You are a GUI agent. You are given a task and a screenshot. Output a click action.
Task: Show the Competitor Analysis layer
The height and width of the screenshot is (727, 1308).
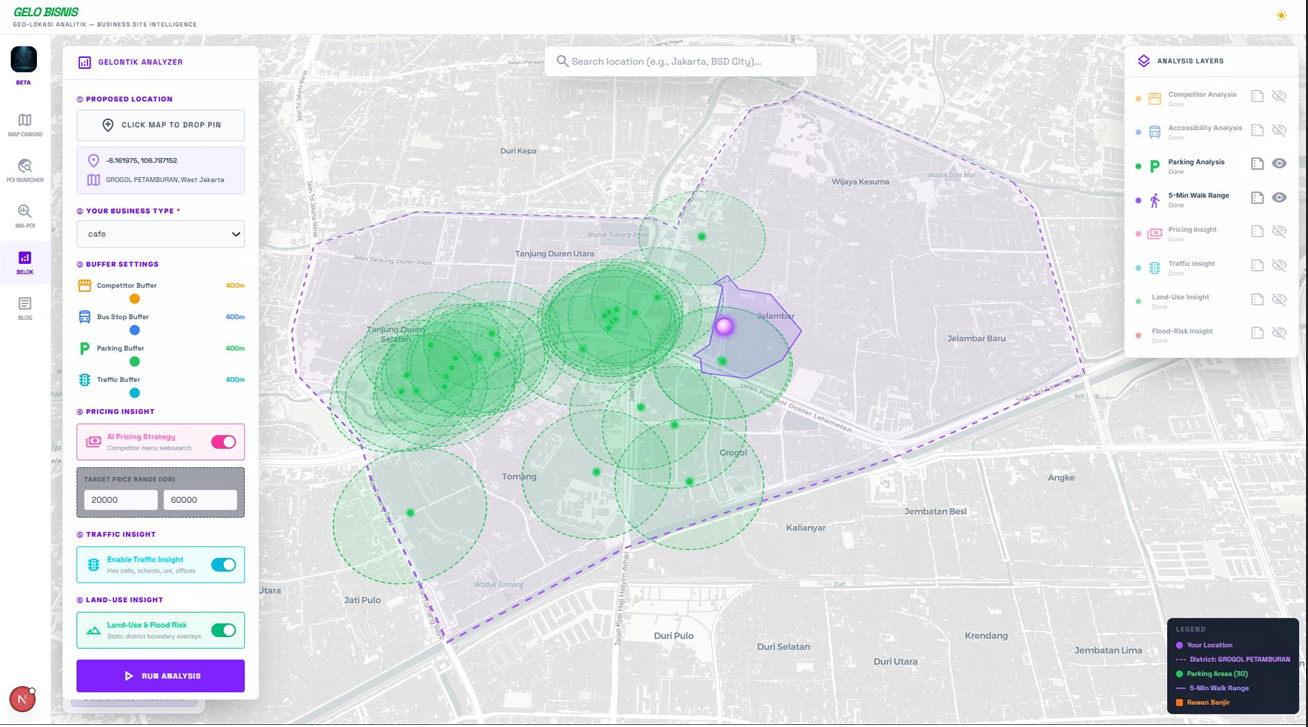(1279, 96)
